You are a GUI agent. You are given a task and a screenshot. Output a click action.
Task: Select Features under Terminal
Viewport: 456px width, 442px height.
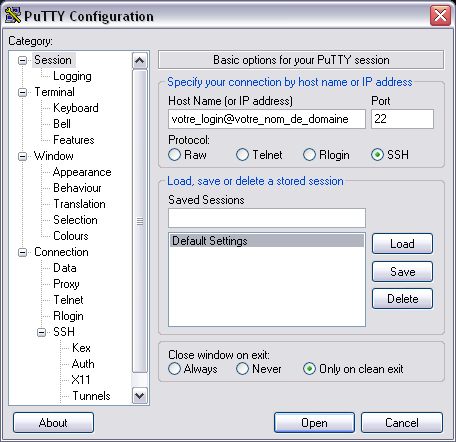[x=74, y=140]
